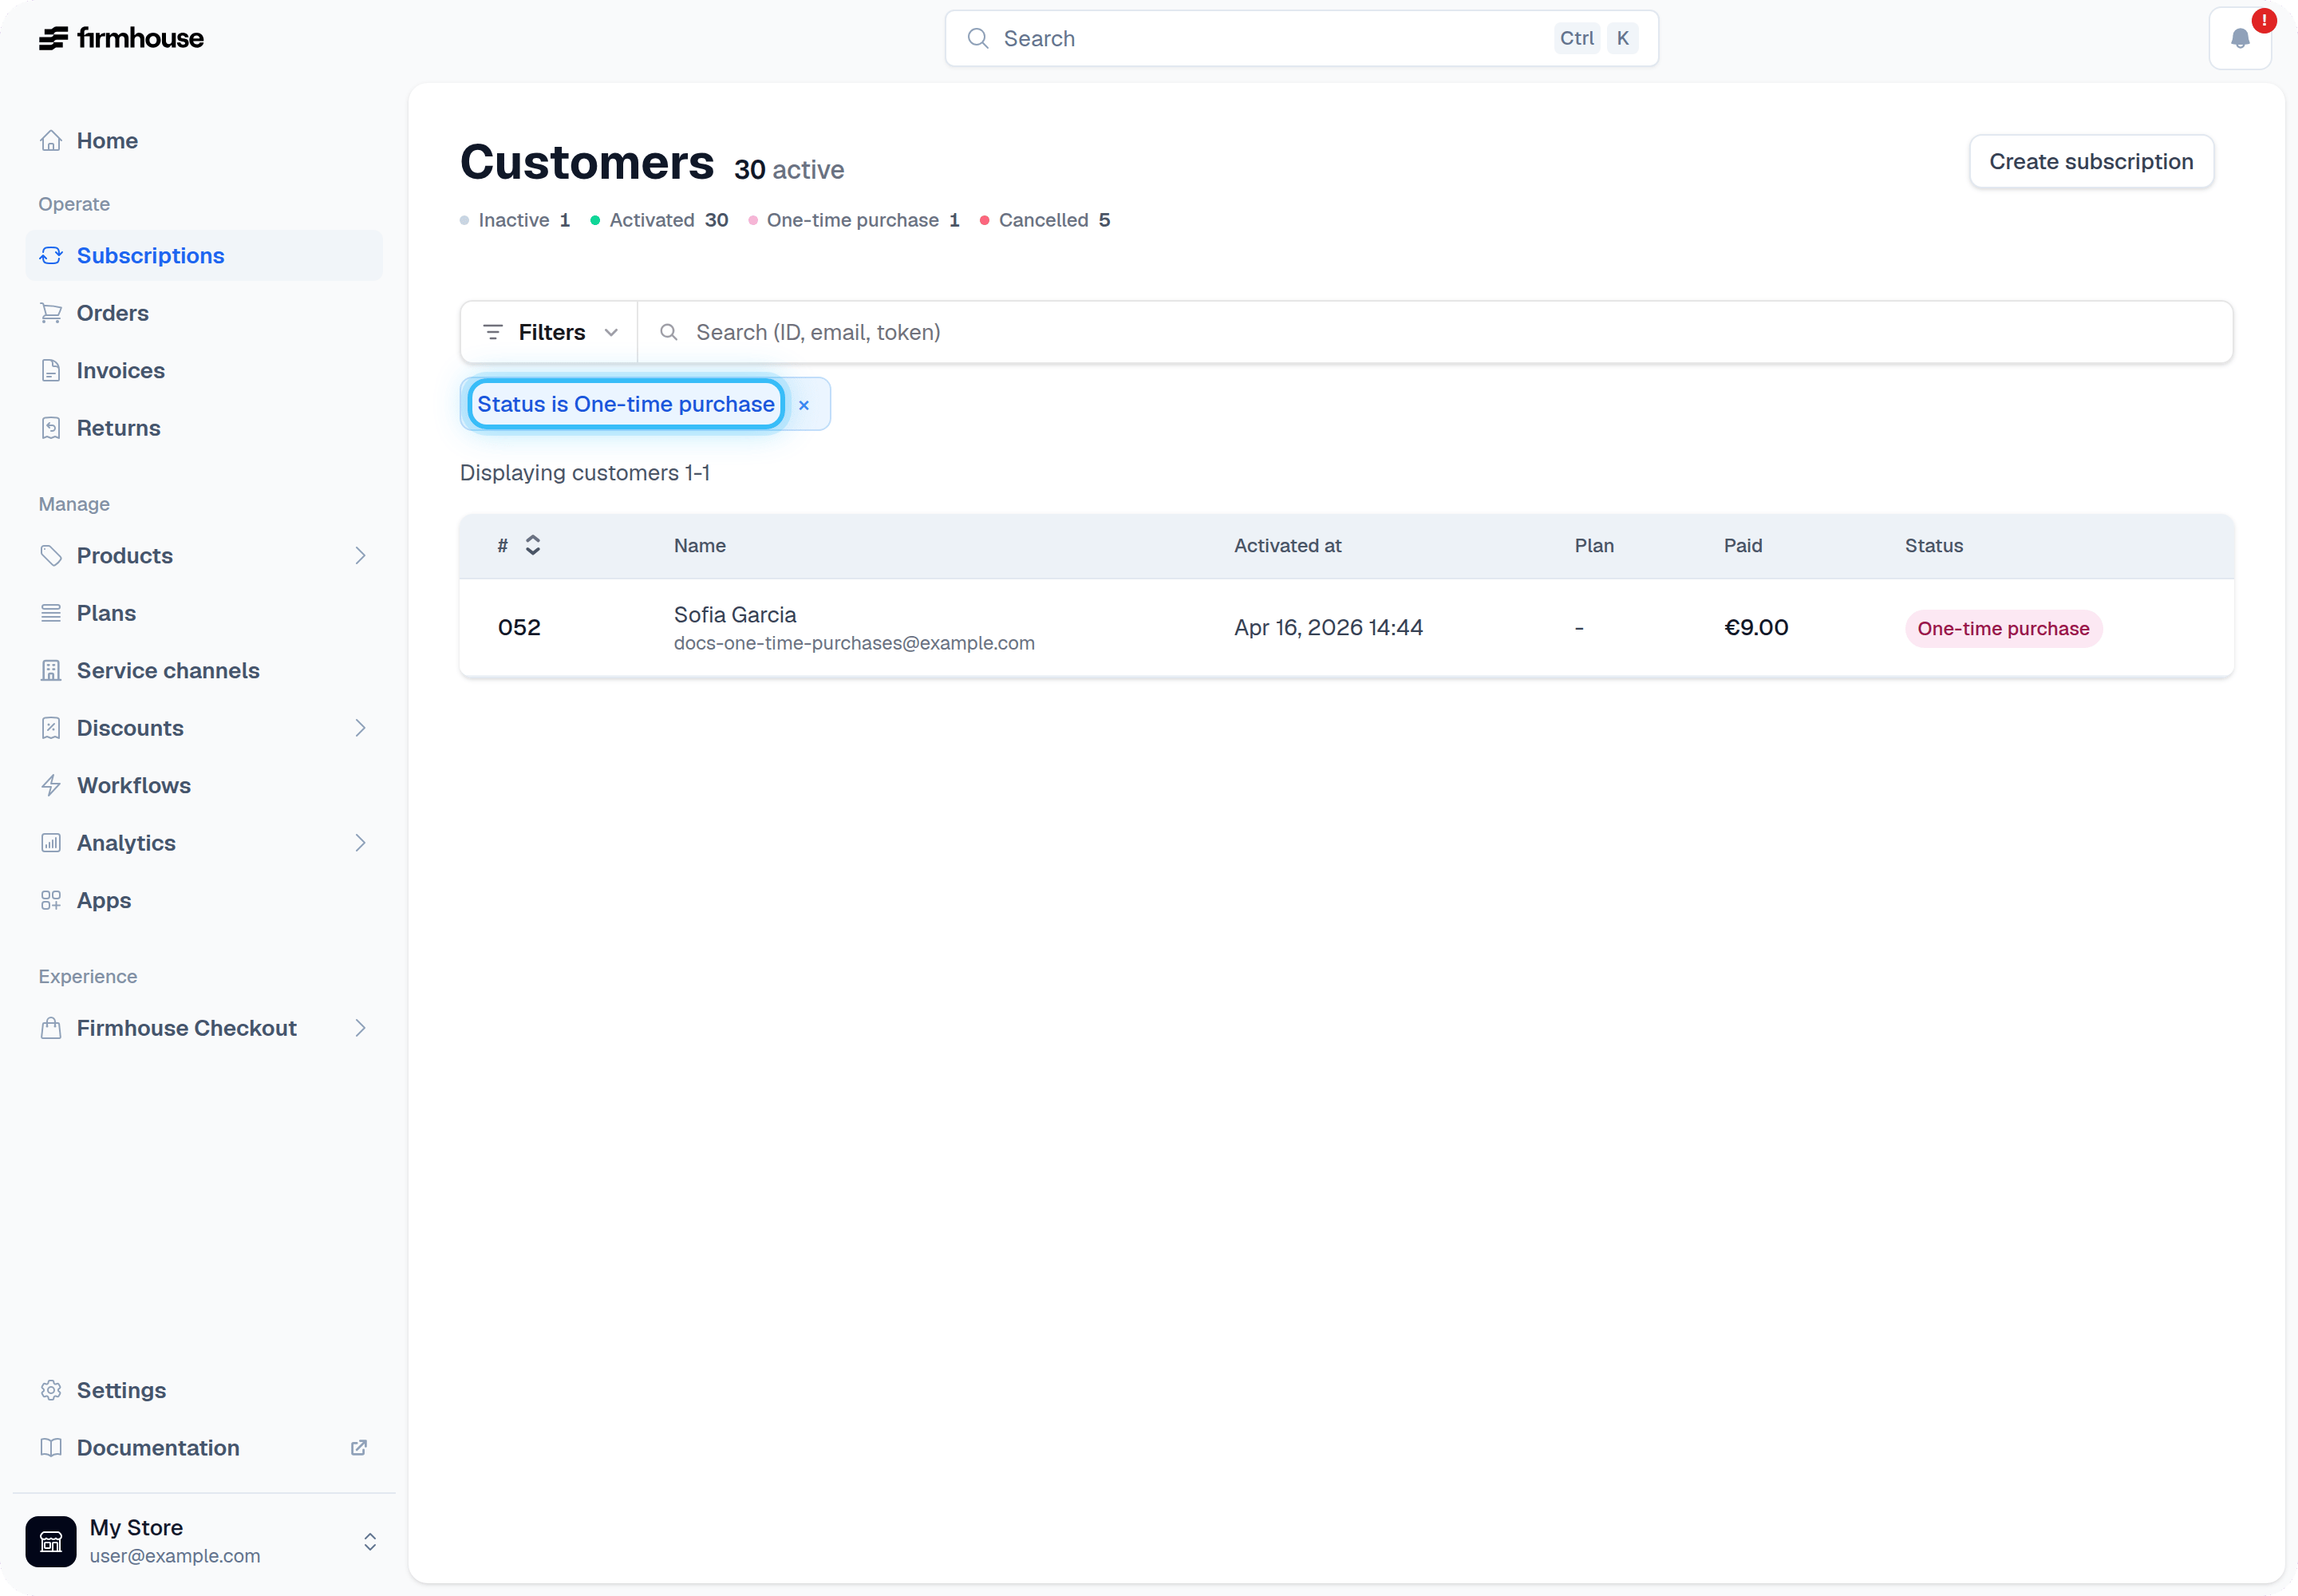Click the Subscriptions sync icon

pos(51,256)
